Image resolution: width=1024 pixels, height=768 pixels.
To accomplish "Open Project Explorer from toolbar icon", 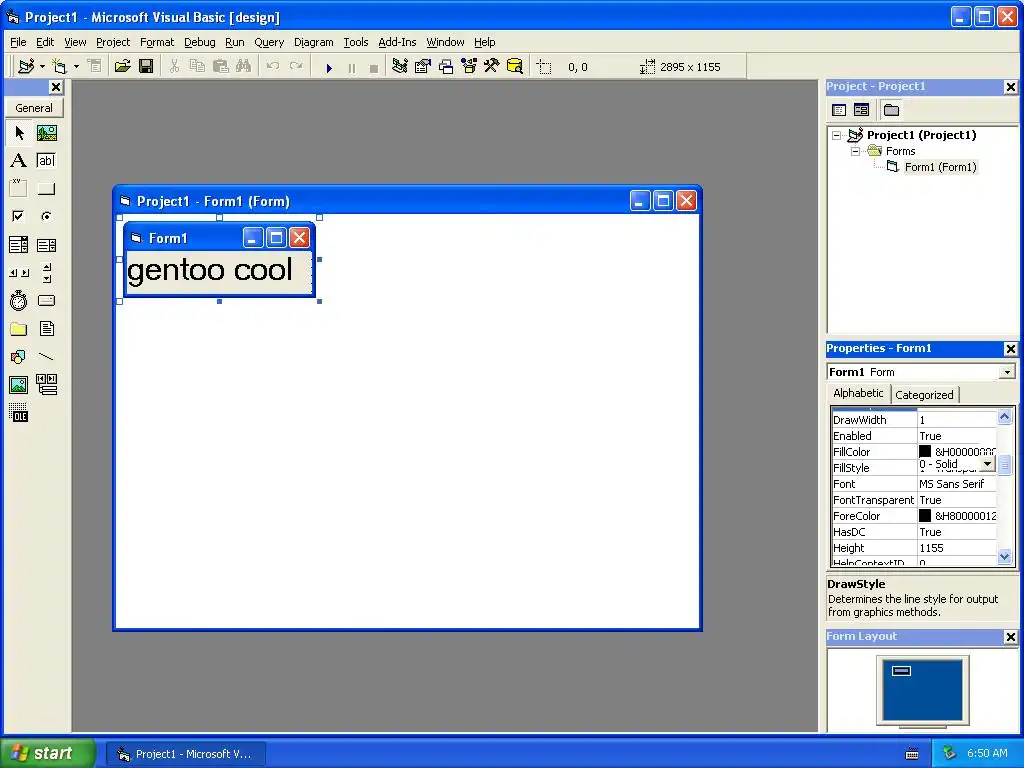I will (x=400, y=67).
